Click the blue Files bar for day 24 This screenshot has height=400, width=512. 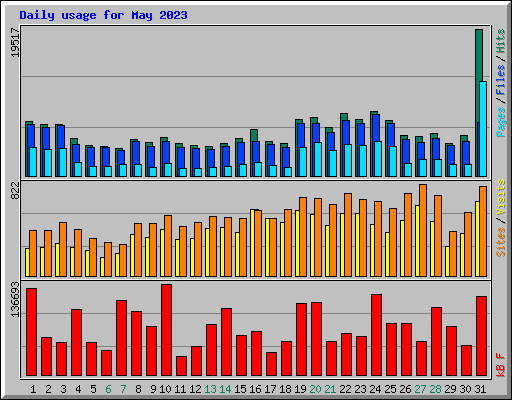(x=376, y=128)
